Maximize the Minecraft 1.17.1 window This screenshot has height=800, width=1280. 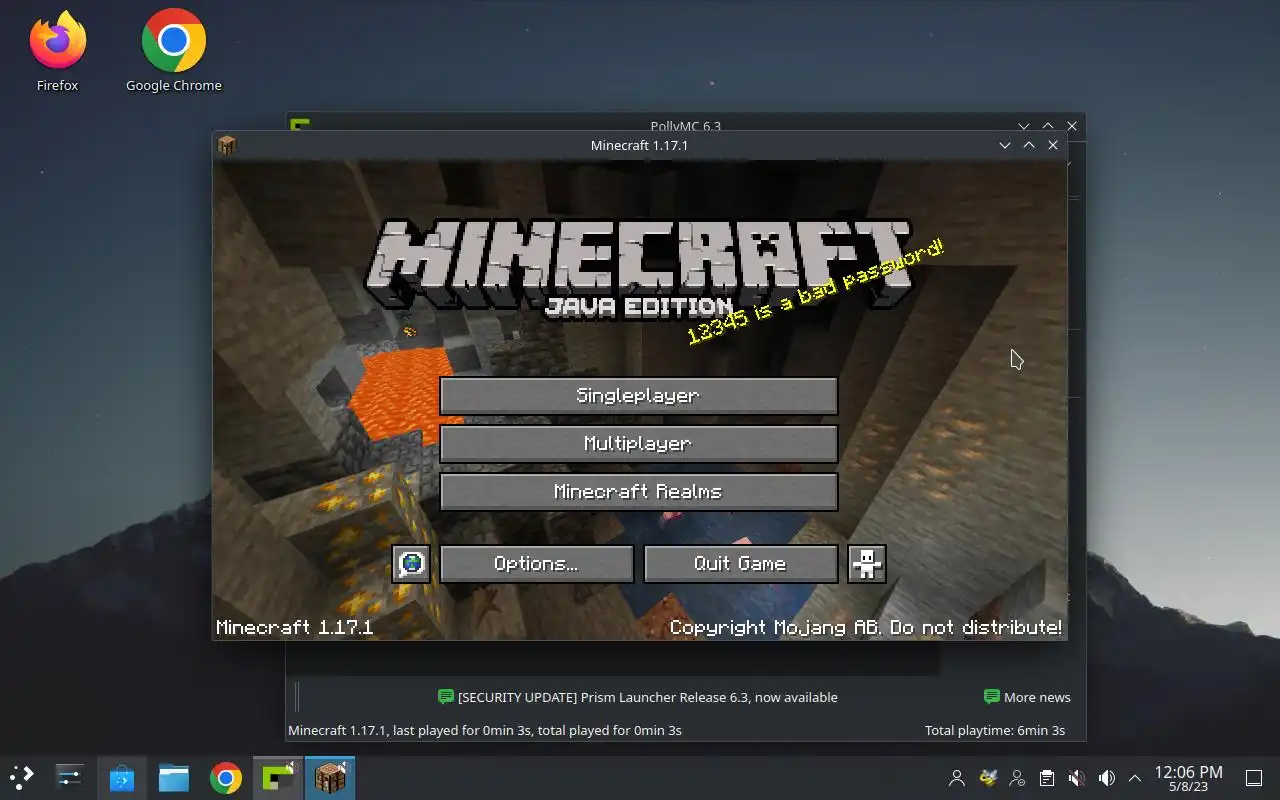click(1029, 145)
